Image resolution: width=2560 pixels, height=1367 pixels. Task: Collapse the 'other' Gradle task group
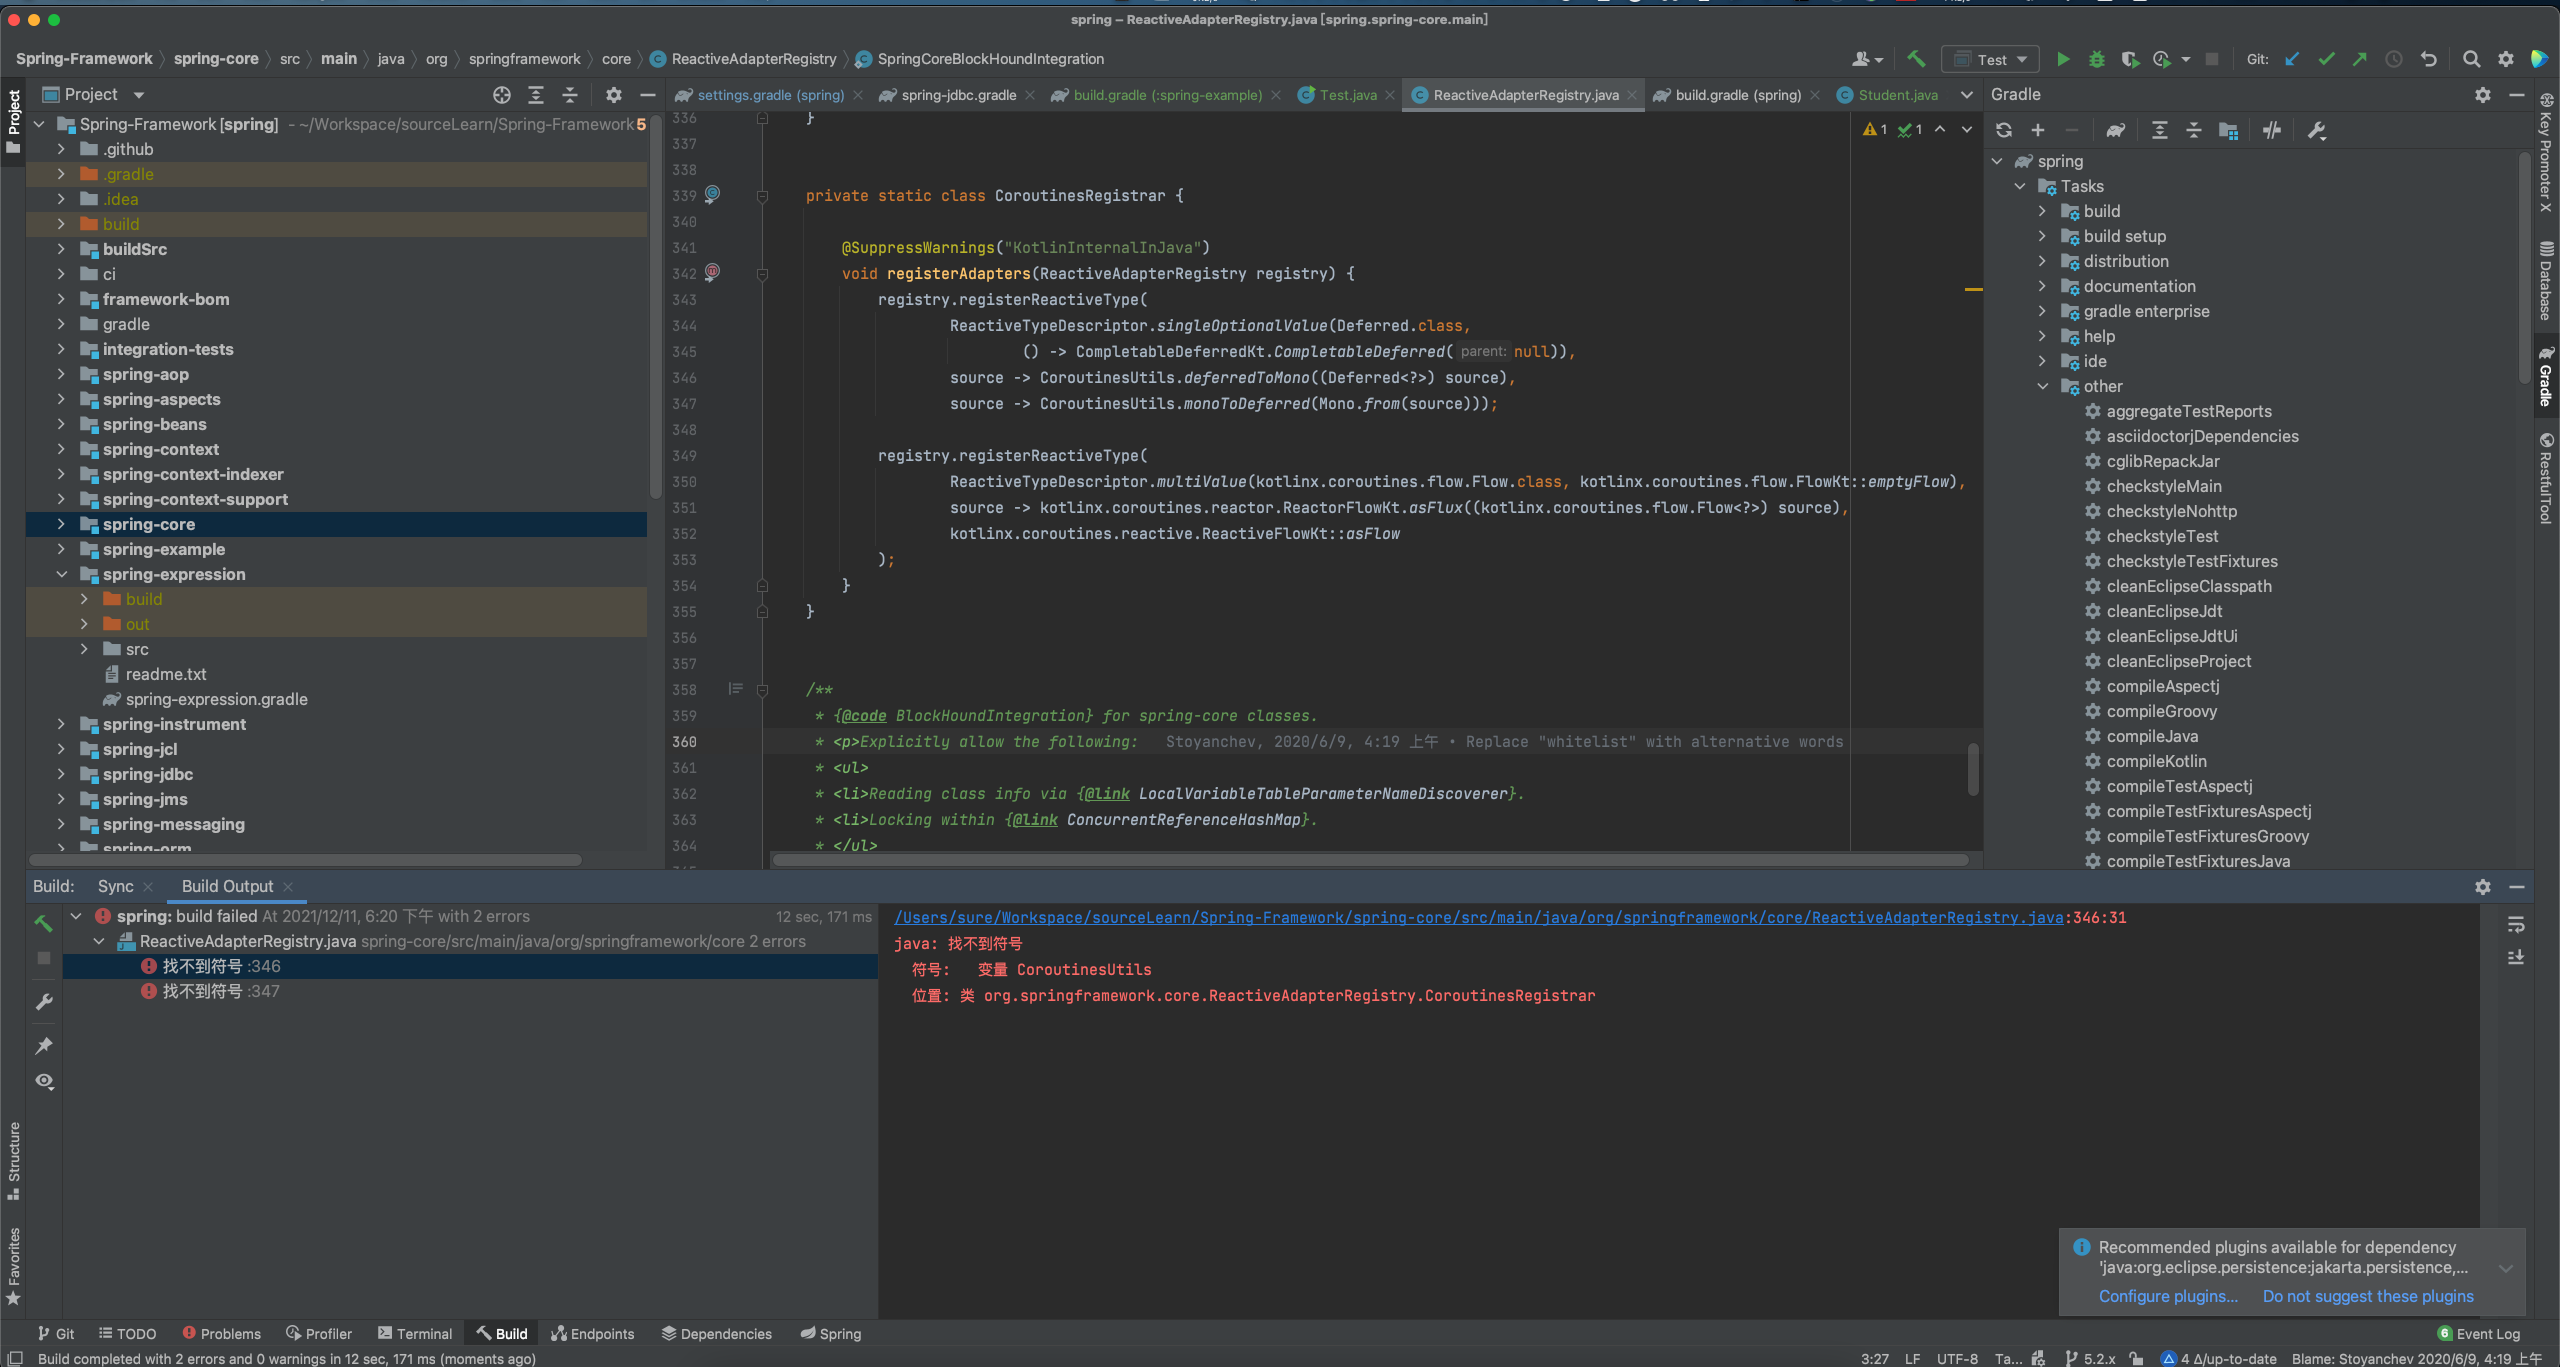click(2043, 386)
